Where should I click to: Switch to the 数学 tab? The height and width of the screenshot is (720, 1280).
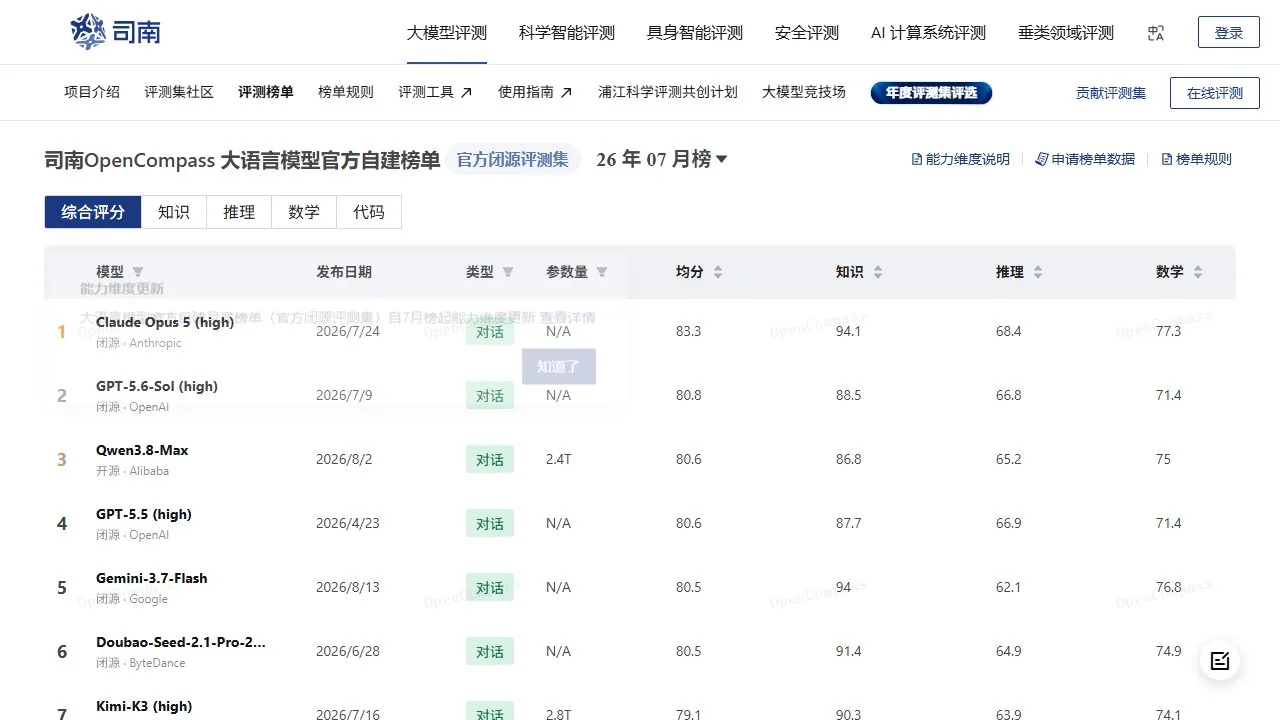point(304,212)
